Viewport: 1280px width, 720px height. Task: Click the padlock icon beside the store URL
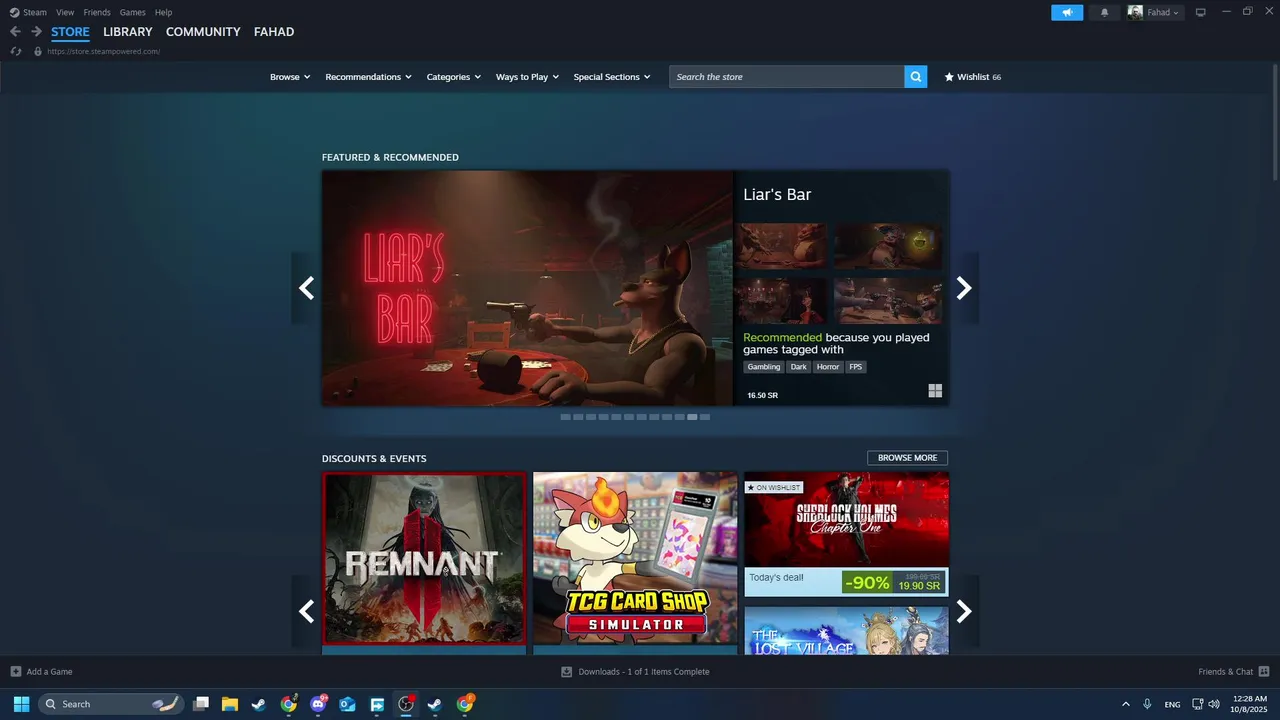pyautogui.click(x=38, y=51)
